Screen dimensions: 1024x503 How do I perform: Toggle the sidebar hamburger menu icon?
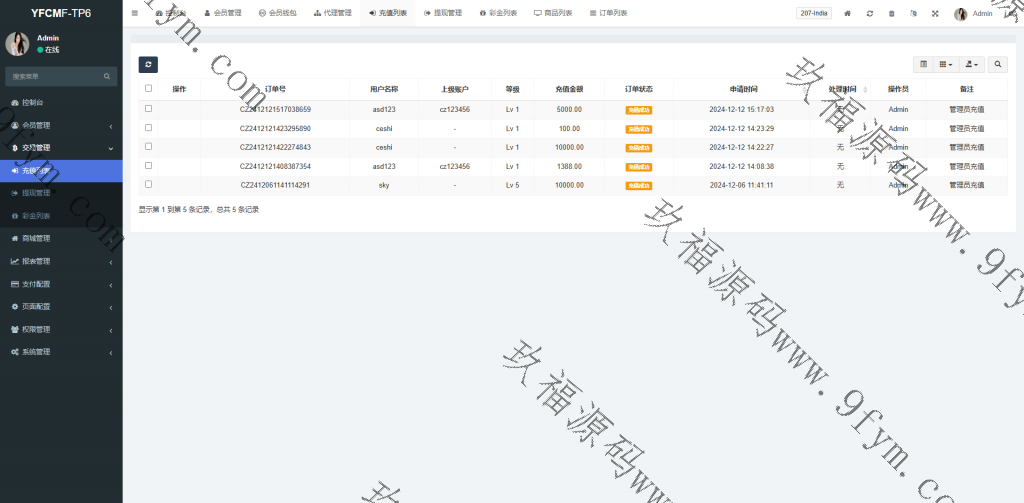(x=135, y=13)
